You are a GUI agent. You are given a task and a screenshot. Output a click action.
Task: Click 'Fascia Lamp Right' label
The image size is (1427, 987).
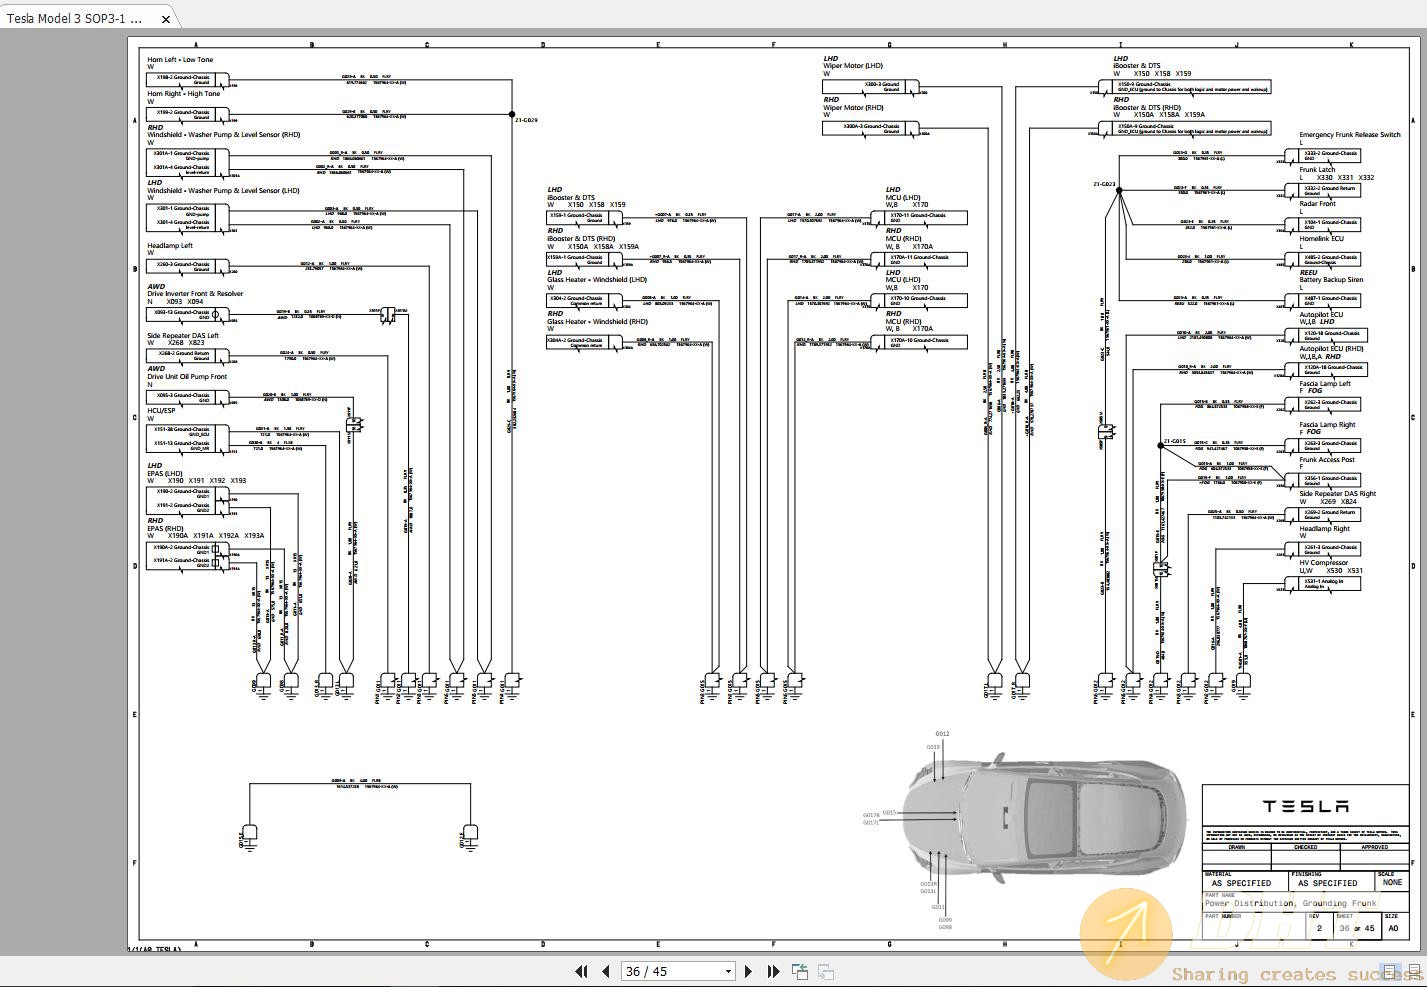(1327, 425)
